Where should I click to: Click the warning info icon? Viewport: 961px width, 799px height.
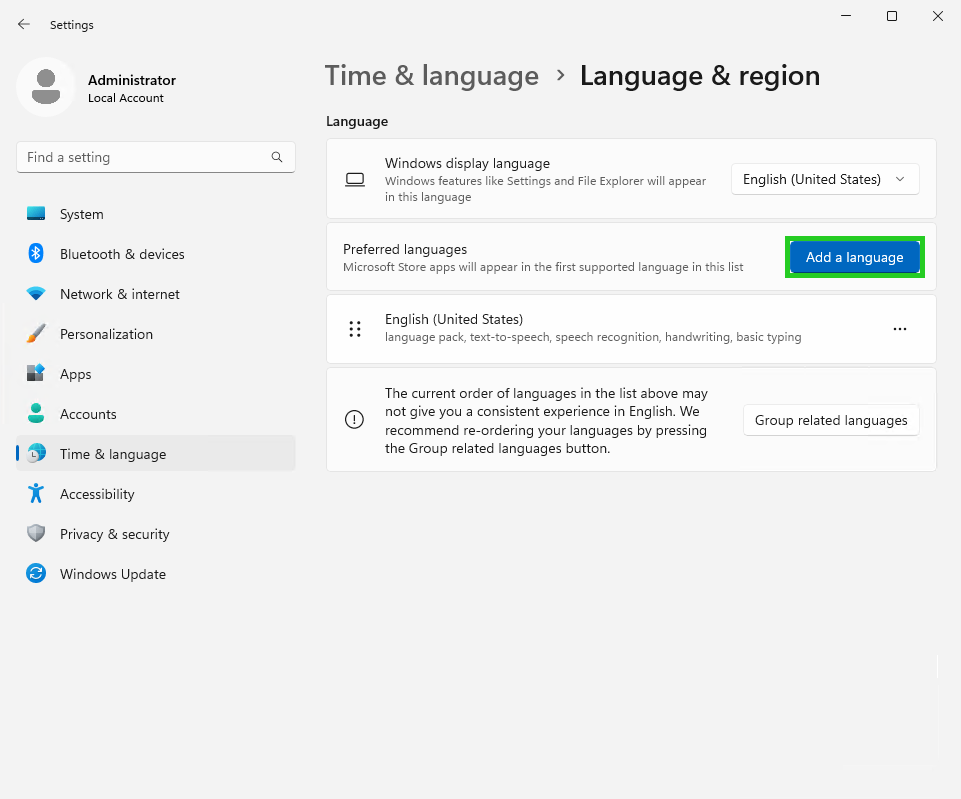coord(354,420)
